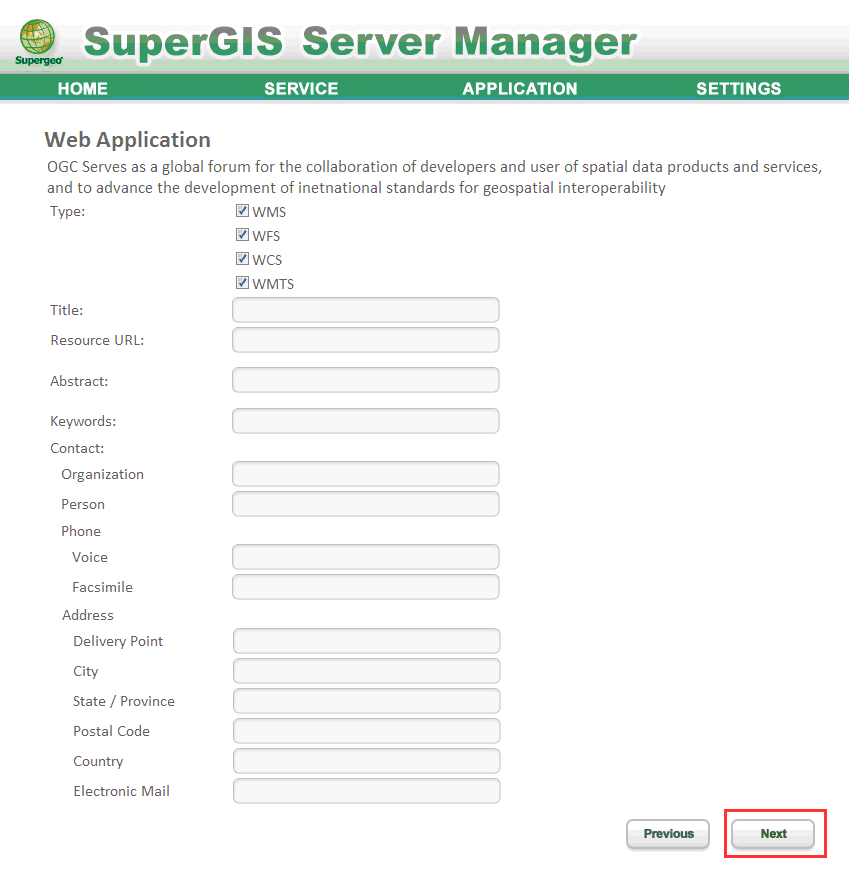Image resolution: width=849 pixels, height=881 pixels.
Task: Click the Organization input field
Action: point(366,474)
